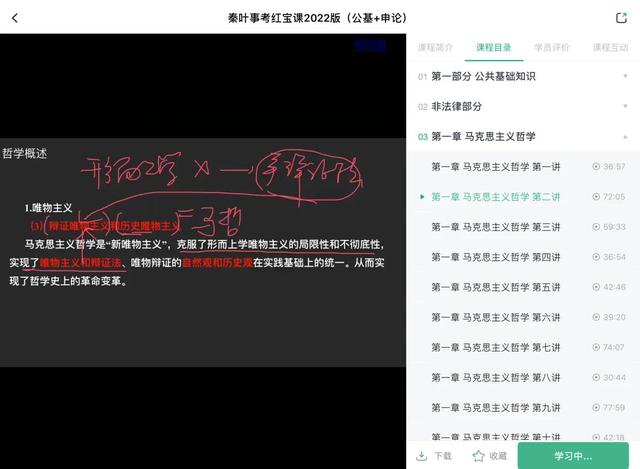
Task: Click the duration icon next to 59:33
Action: [x=596, y=227]
